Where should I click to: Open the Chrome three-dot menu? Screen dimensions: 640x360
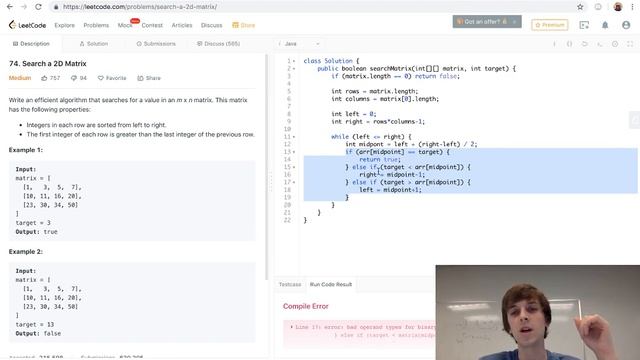point(632,7)
